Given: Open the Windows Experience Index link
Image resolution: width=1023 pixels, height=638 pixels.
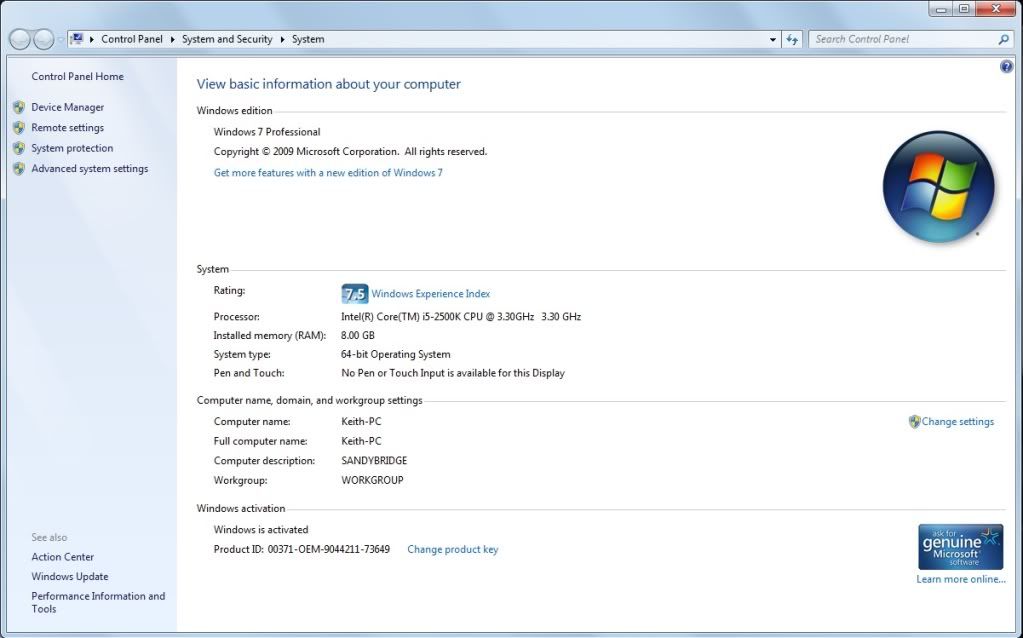Looking at the screenshot, I should pyautogui.click(x=431, y=294).
